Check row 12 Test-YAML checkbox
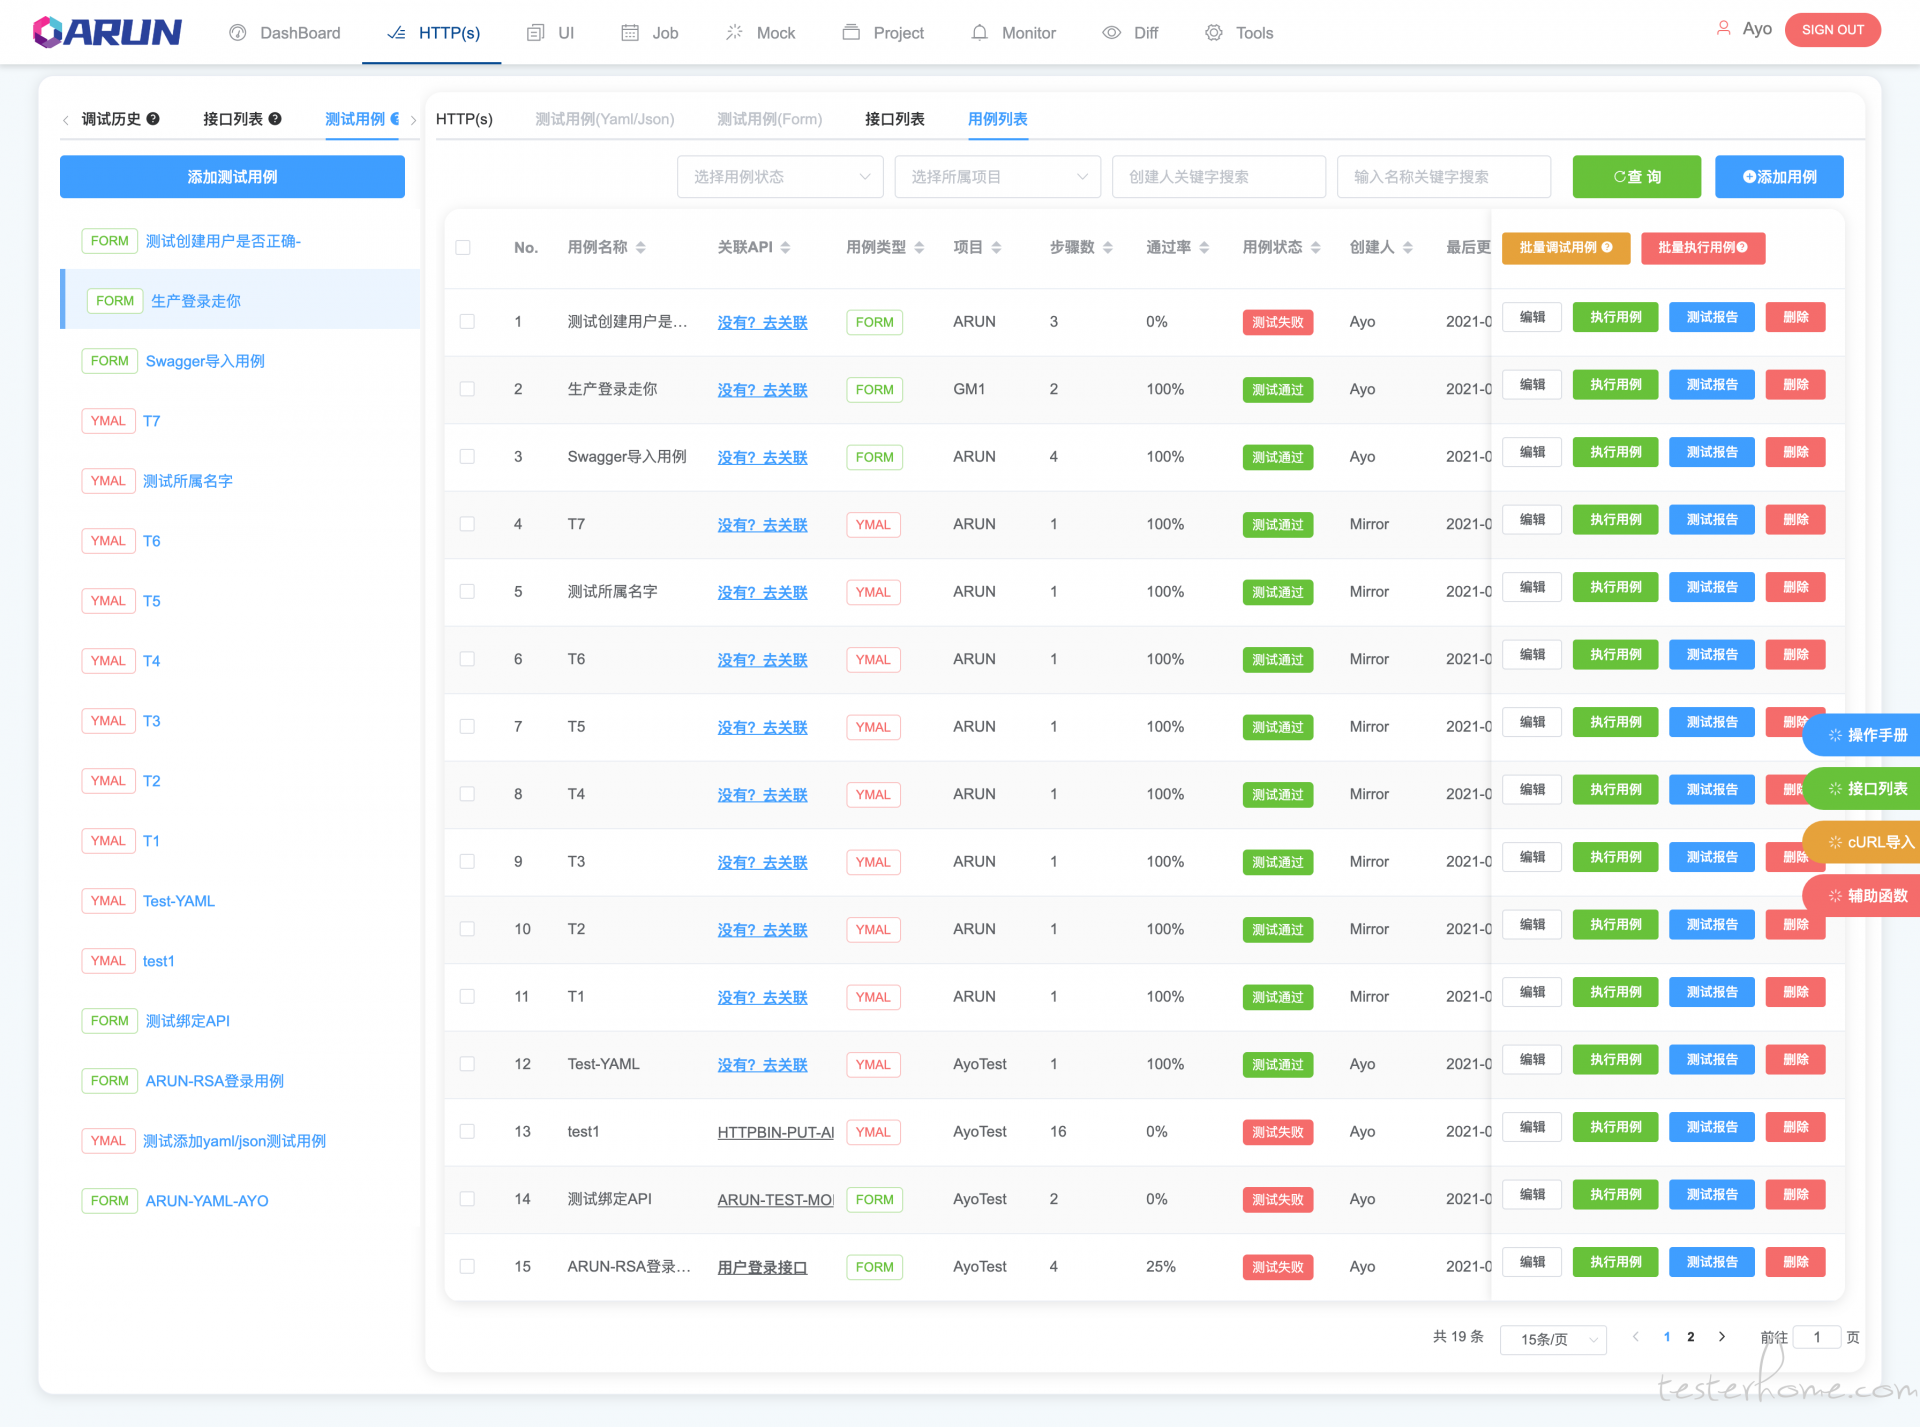Viewport: 1920px width, 1427px height. coord(467,1064)
